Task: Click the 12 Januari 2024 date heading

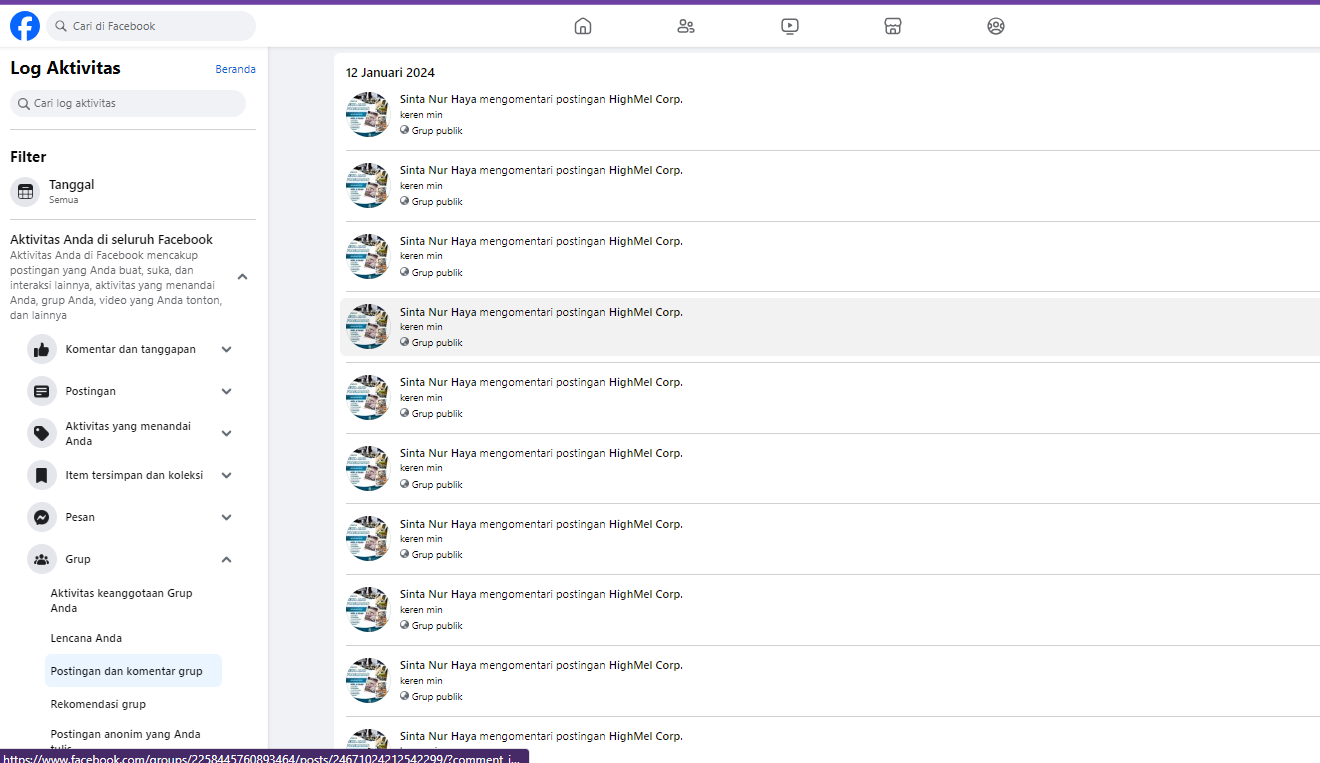Action: click(x=390, y=73)
